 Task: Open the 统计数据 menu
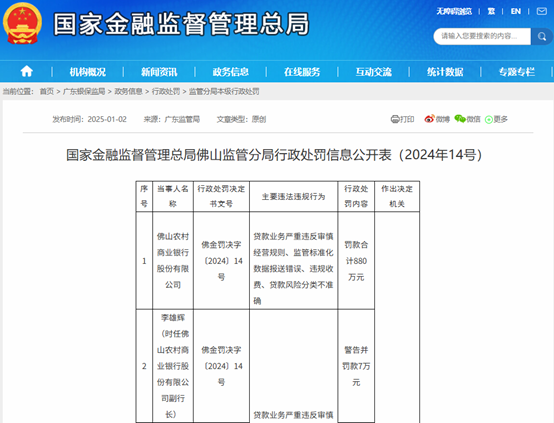click(x=445, y=72)
